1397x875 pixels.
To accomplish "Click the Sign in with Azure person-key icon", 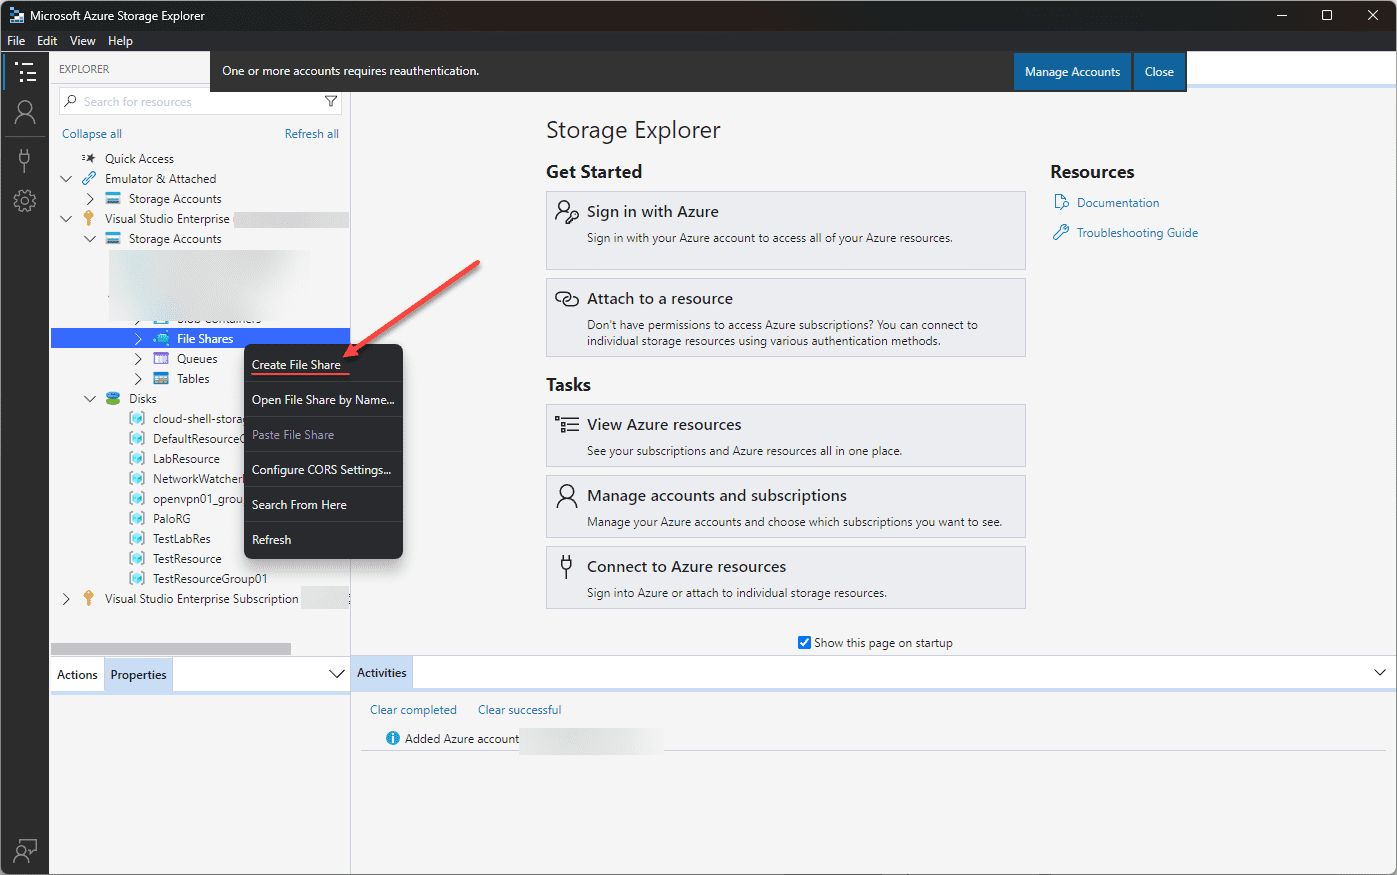I will 567,211.
